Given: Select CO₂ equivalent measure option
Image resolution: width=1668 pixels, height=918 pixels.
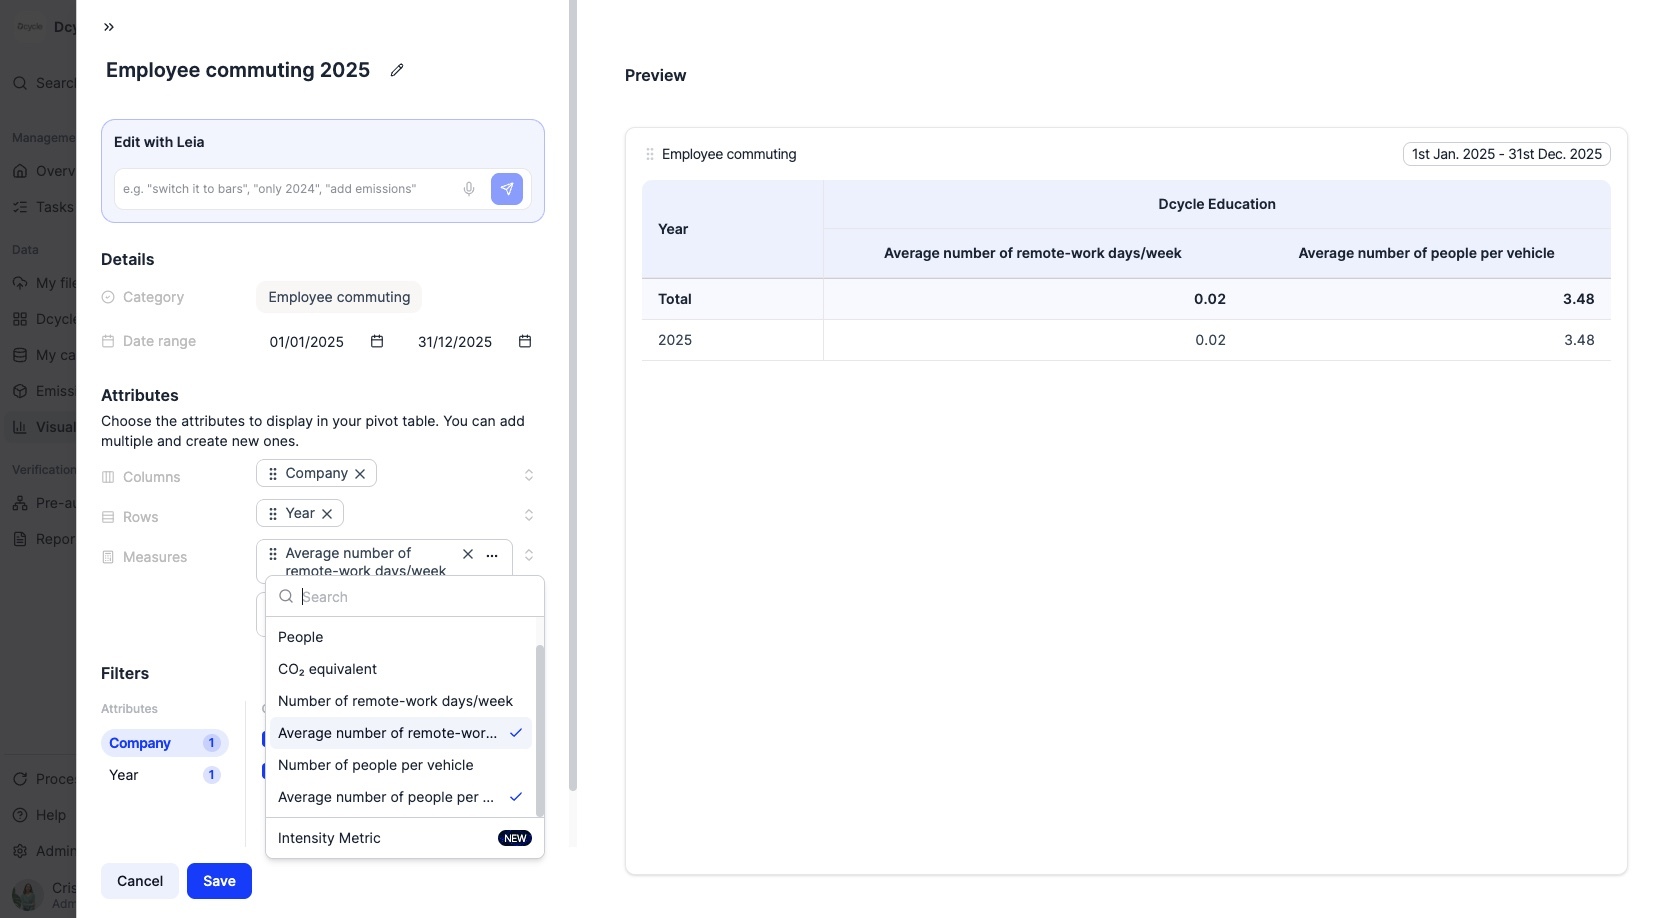Looking at the screenshot, I should pyautogui.click(x=401, y=669).
